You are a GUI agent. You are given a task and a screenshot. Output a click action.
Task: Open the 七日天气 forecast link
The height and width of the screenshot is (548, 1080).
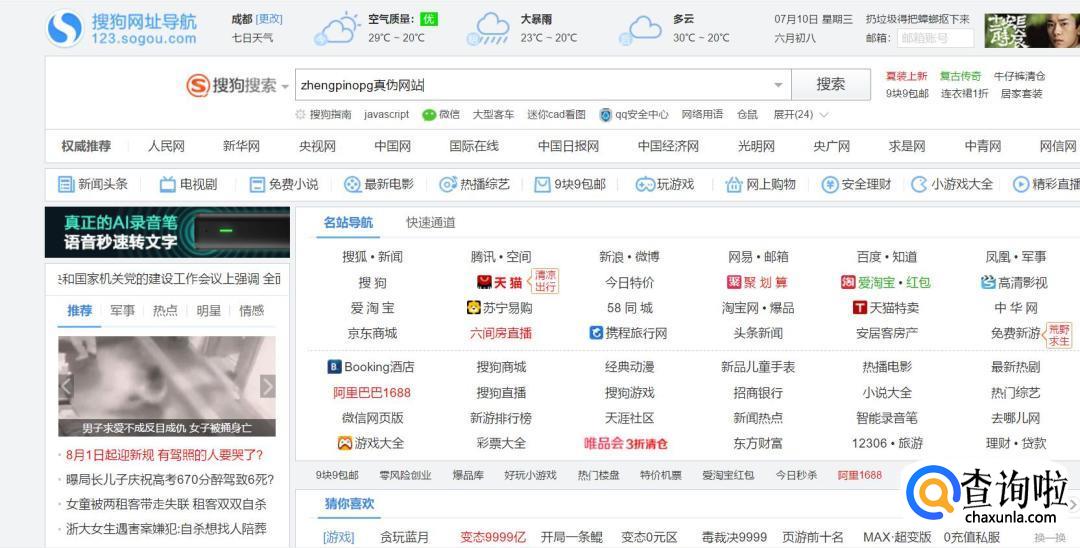coord(252,38)
